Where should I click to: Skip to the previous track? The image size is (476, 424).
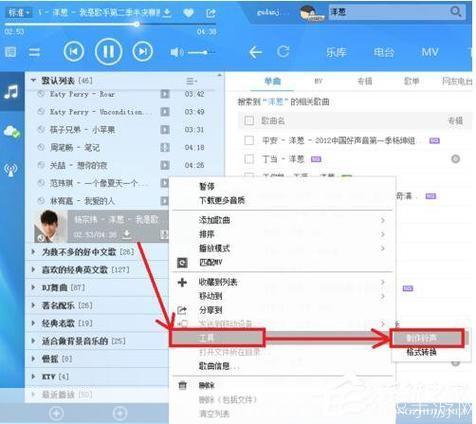74,52
